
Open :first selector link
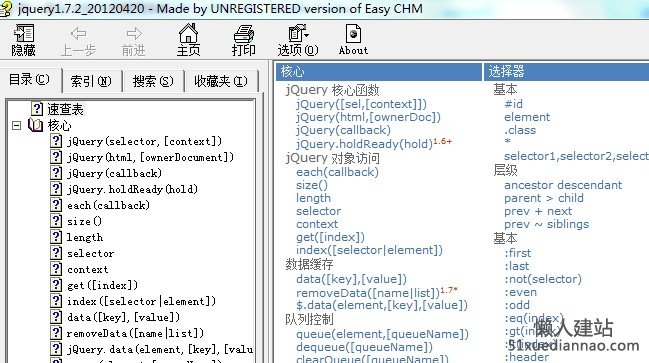517,253
